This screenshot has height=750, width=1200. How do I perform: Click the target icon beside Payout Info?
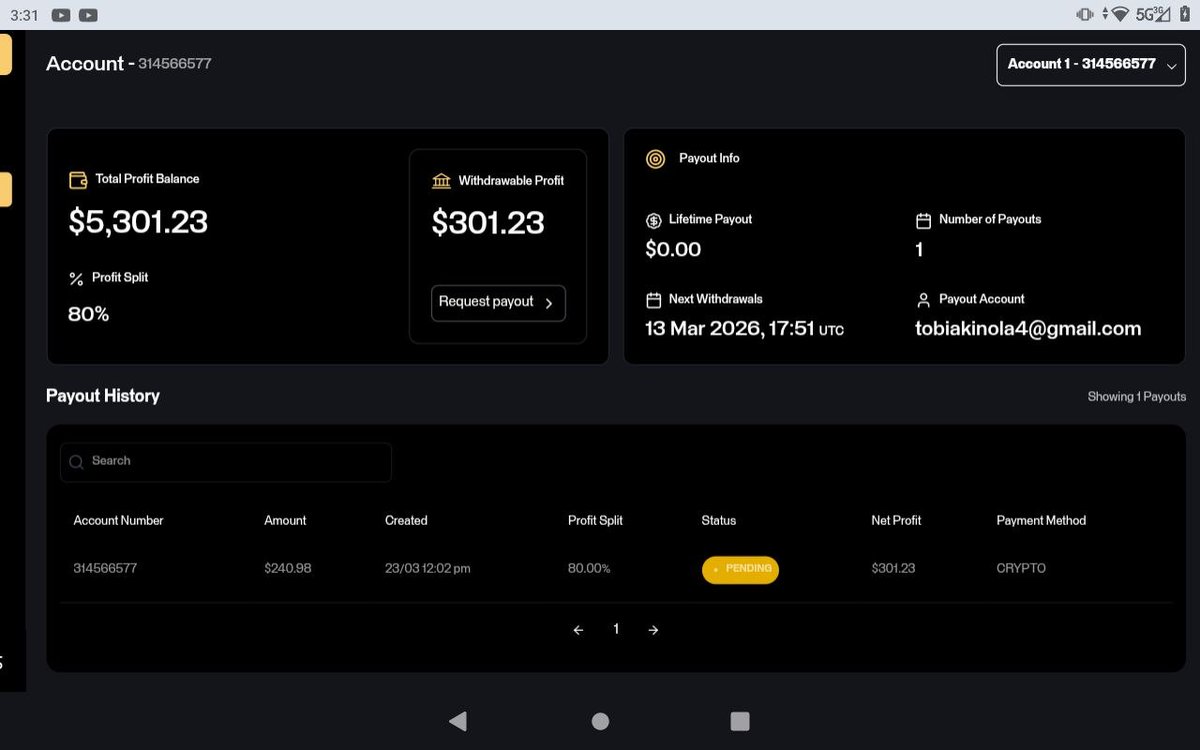pos(655,159)
